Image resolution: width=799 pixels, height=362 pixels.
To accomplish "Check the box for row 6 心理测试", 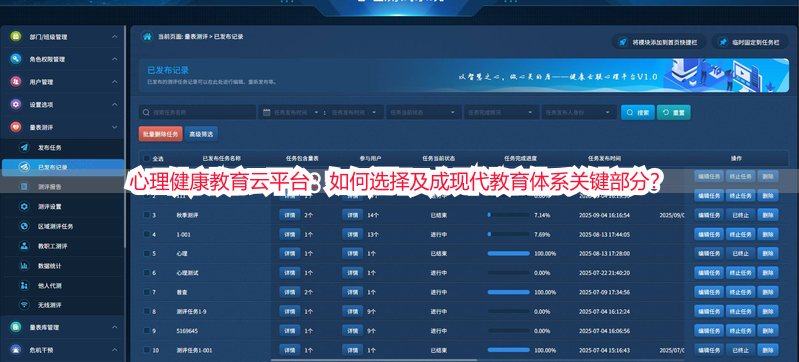I will click(147, 273).
